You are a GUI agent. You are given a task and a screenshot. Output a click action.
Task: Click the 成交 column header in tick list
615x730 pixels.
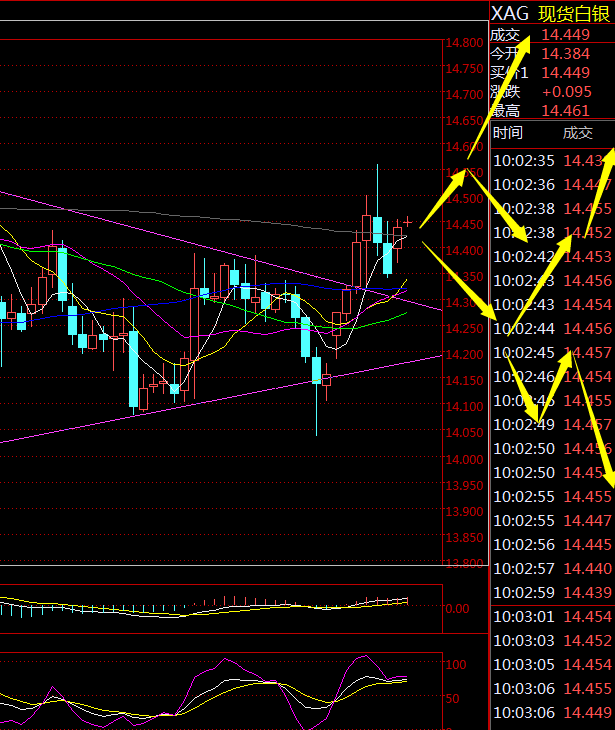click(577, 133)
